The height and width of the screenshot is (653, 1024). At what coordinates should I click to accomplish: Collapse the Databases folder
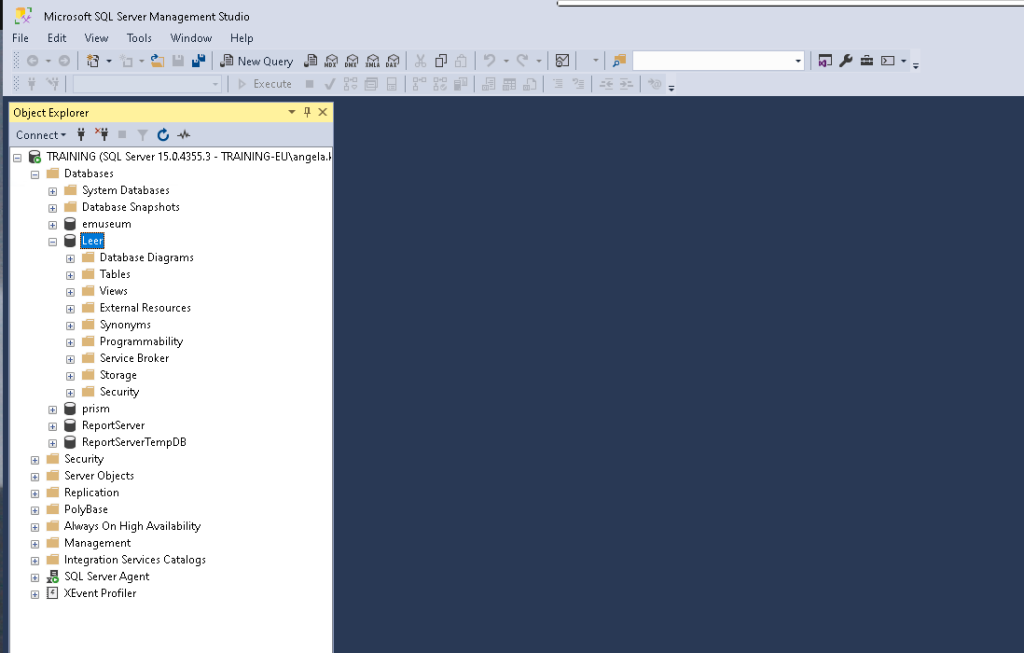tap(35, 174)
